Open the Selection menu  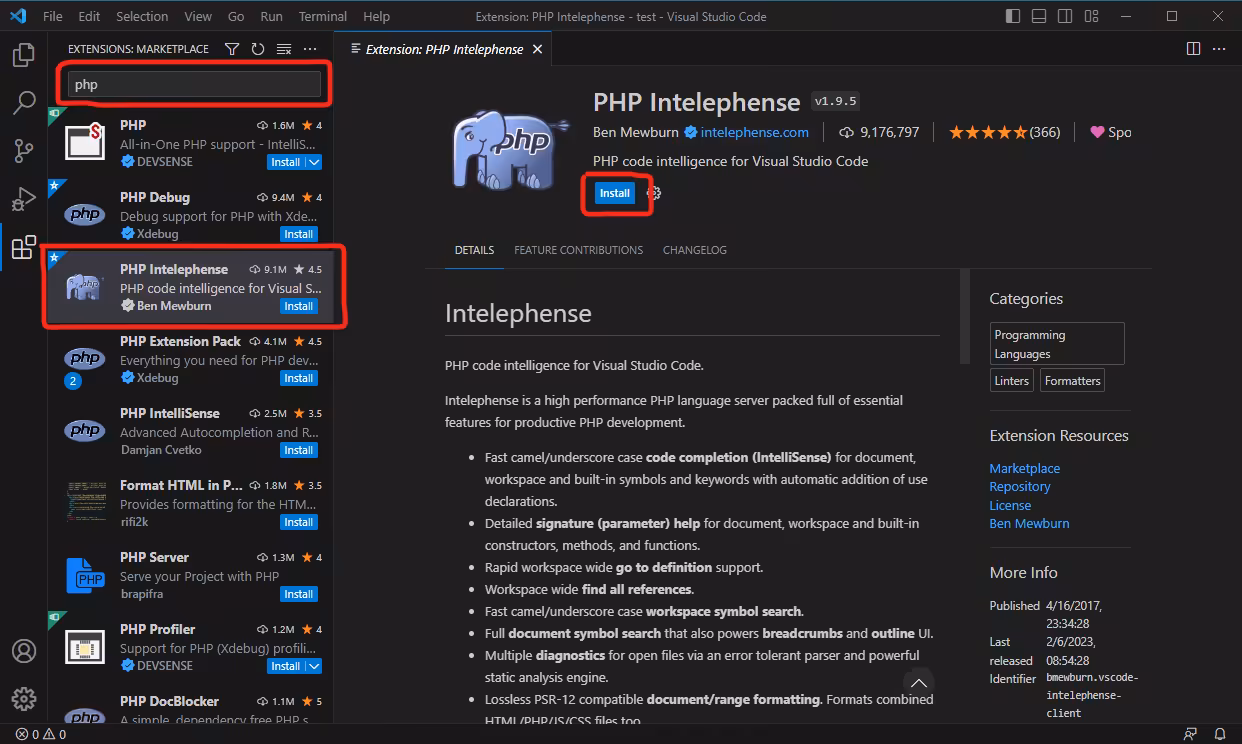(x=142, y=16)
